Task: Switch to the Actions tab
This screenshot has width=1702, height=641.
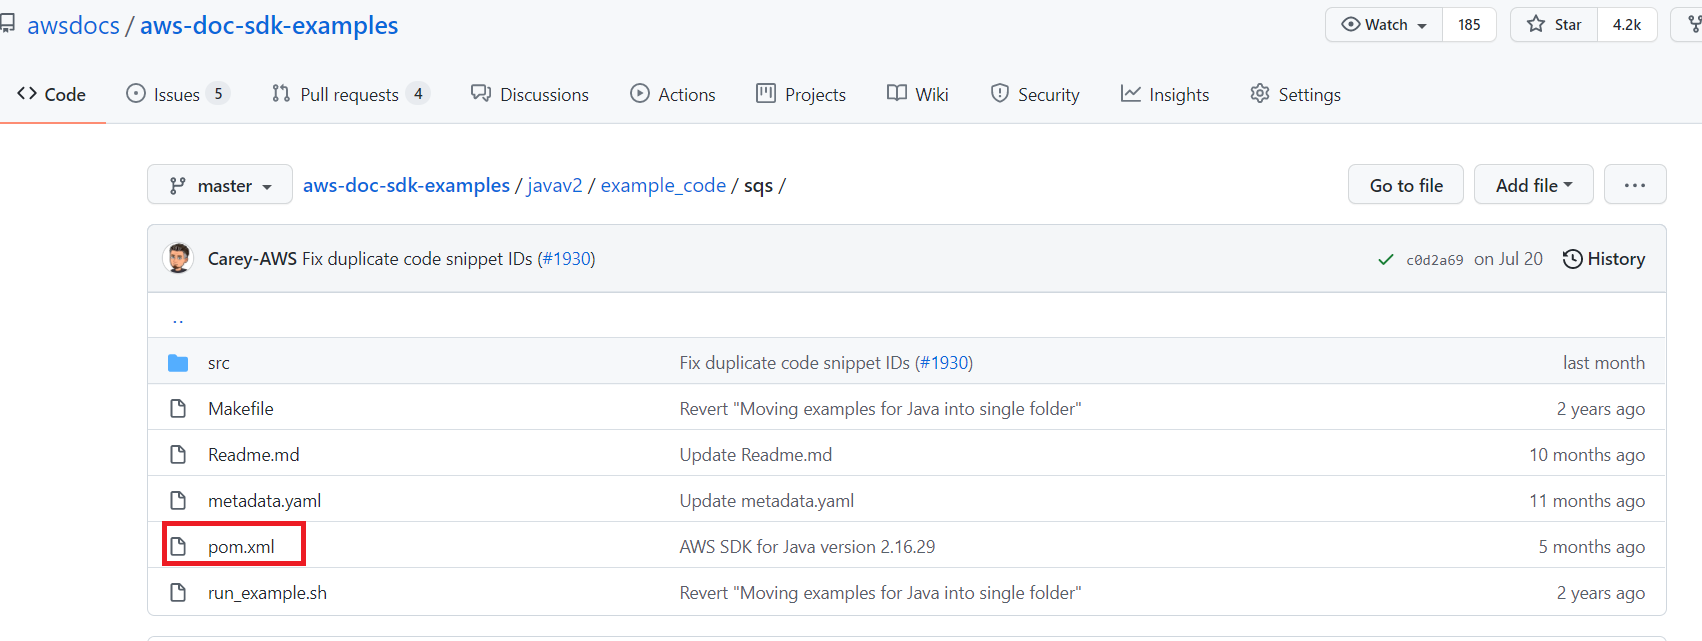Action: 673,94
